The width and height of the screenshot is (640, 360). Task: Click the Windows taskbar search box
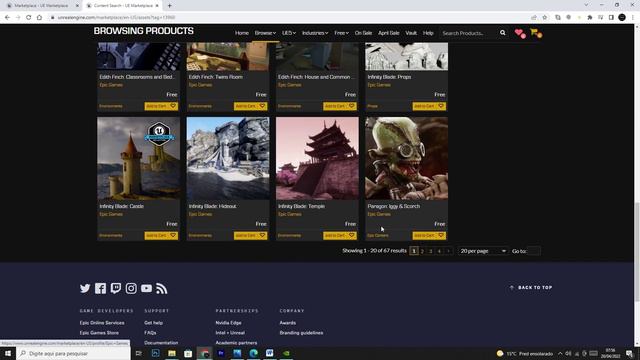73,353
